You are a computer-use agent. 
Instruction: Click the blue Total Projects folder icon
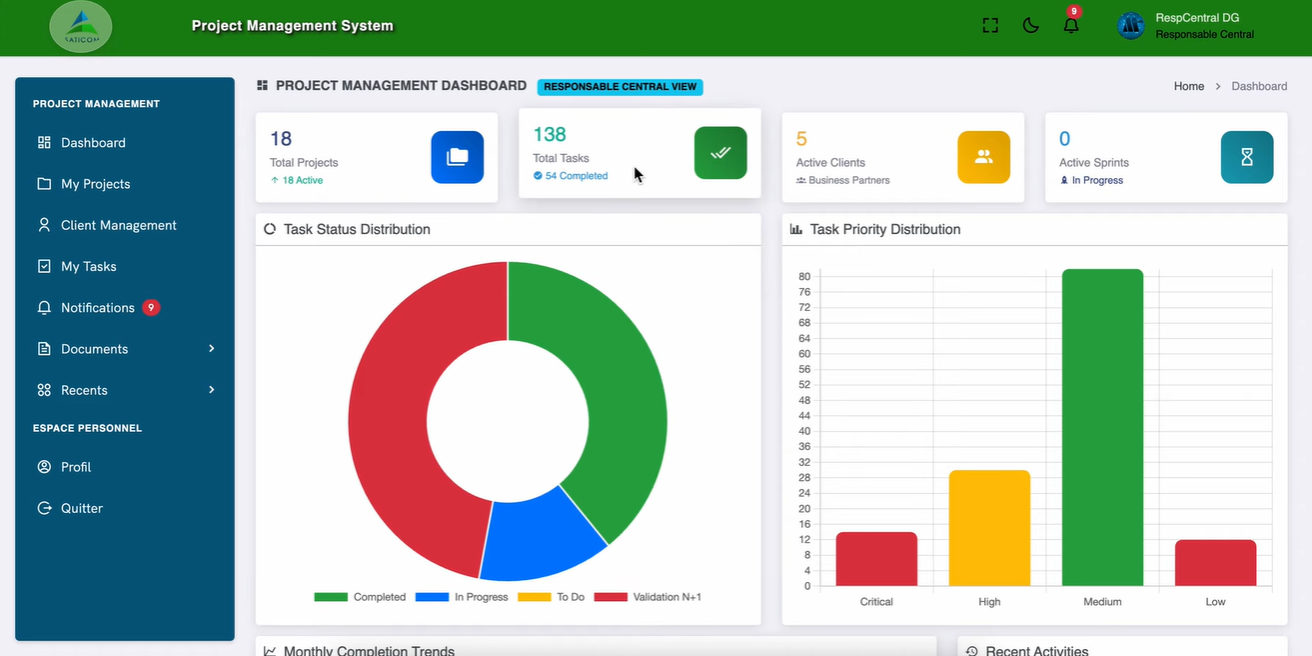click(x=457, y=157)
